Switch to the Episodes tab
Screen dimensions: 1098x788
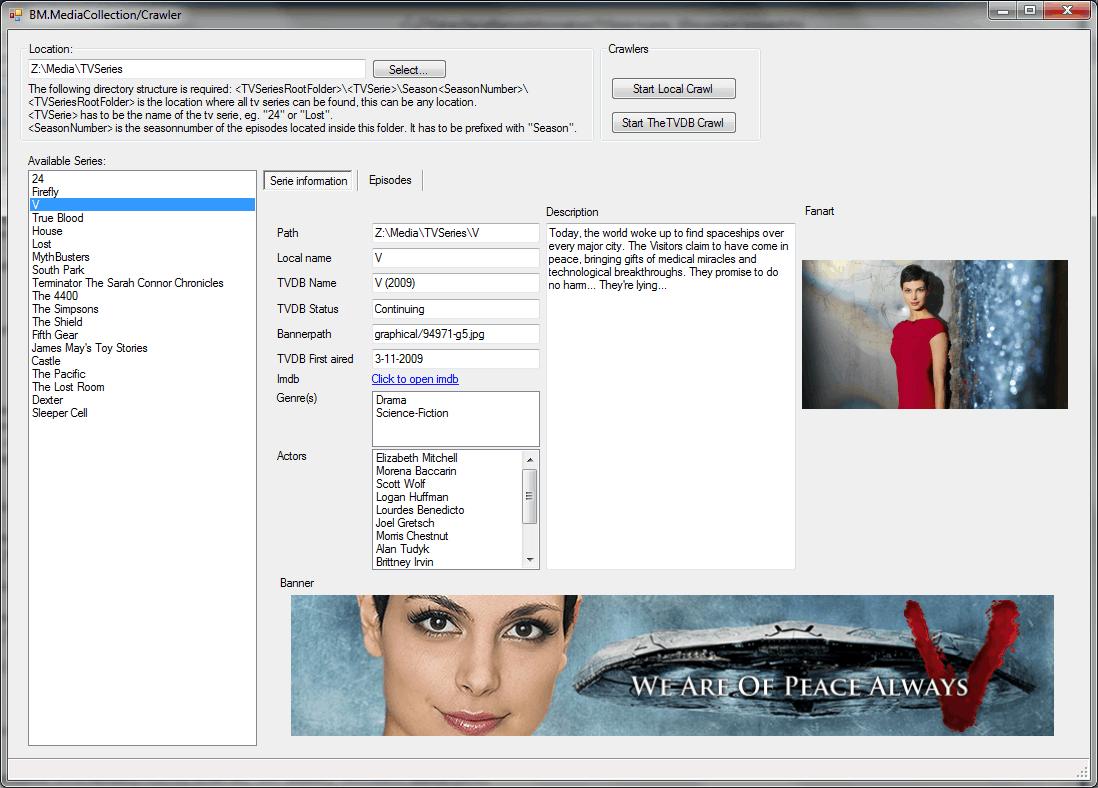point(390,180)
